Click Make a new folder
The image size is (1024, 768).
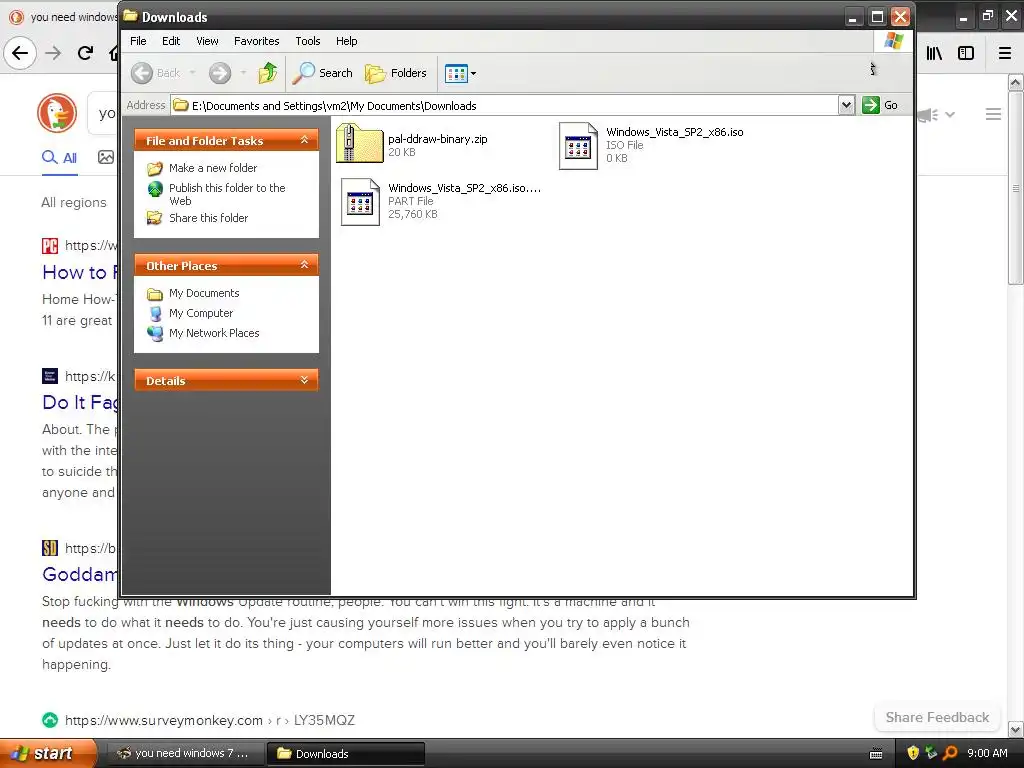213,168
